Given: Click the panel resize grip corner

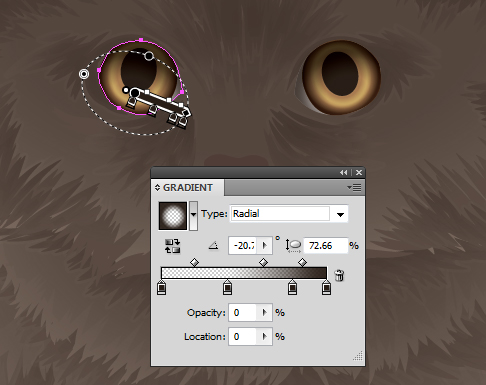Looking at the screenshot, I should (x=358, y=356).
